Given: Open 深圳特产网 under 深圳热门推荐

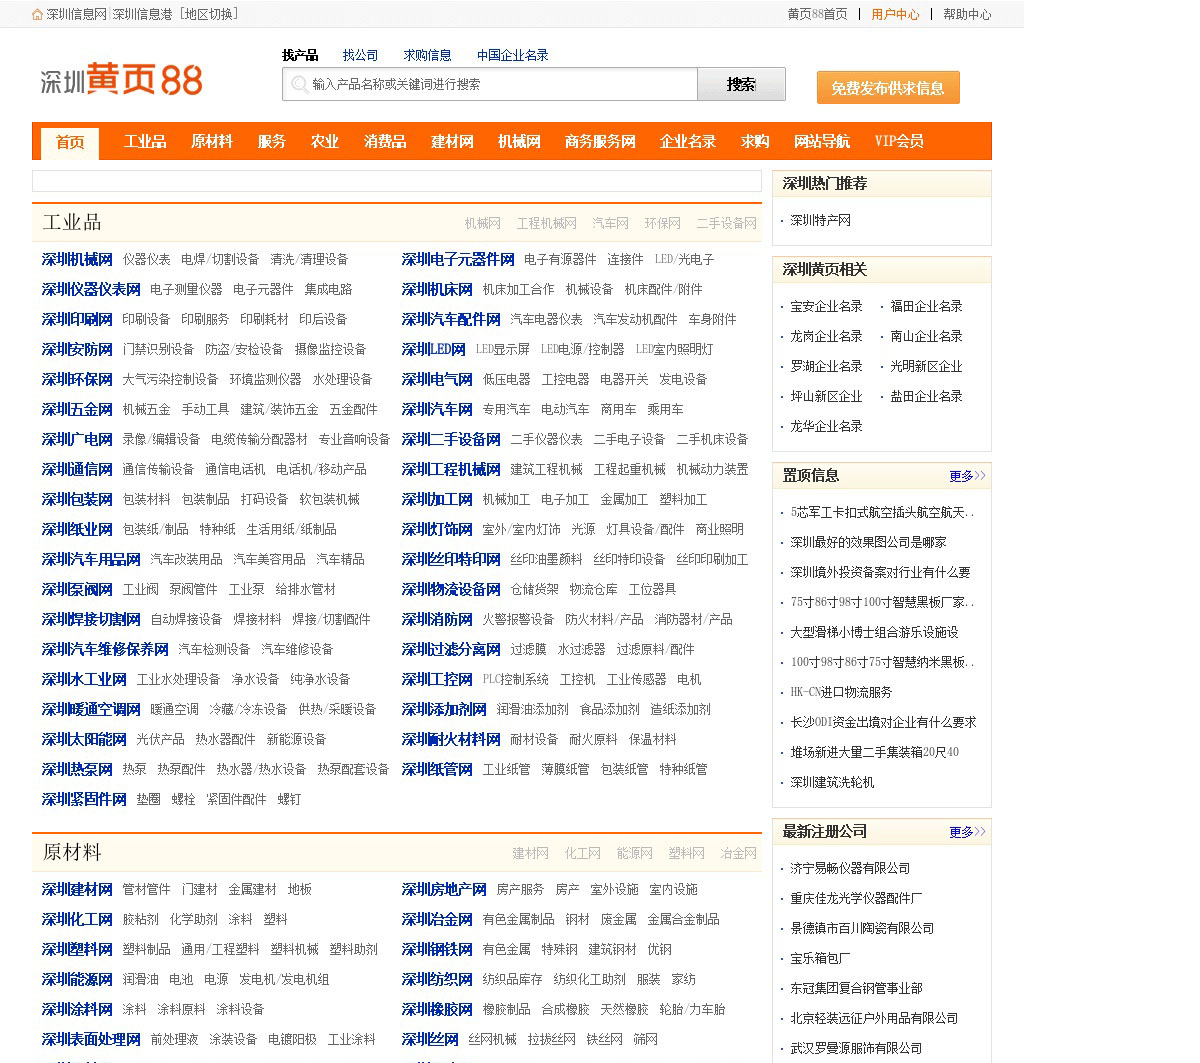Looking at the screenshot, I should (x=820, y=221).
